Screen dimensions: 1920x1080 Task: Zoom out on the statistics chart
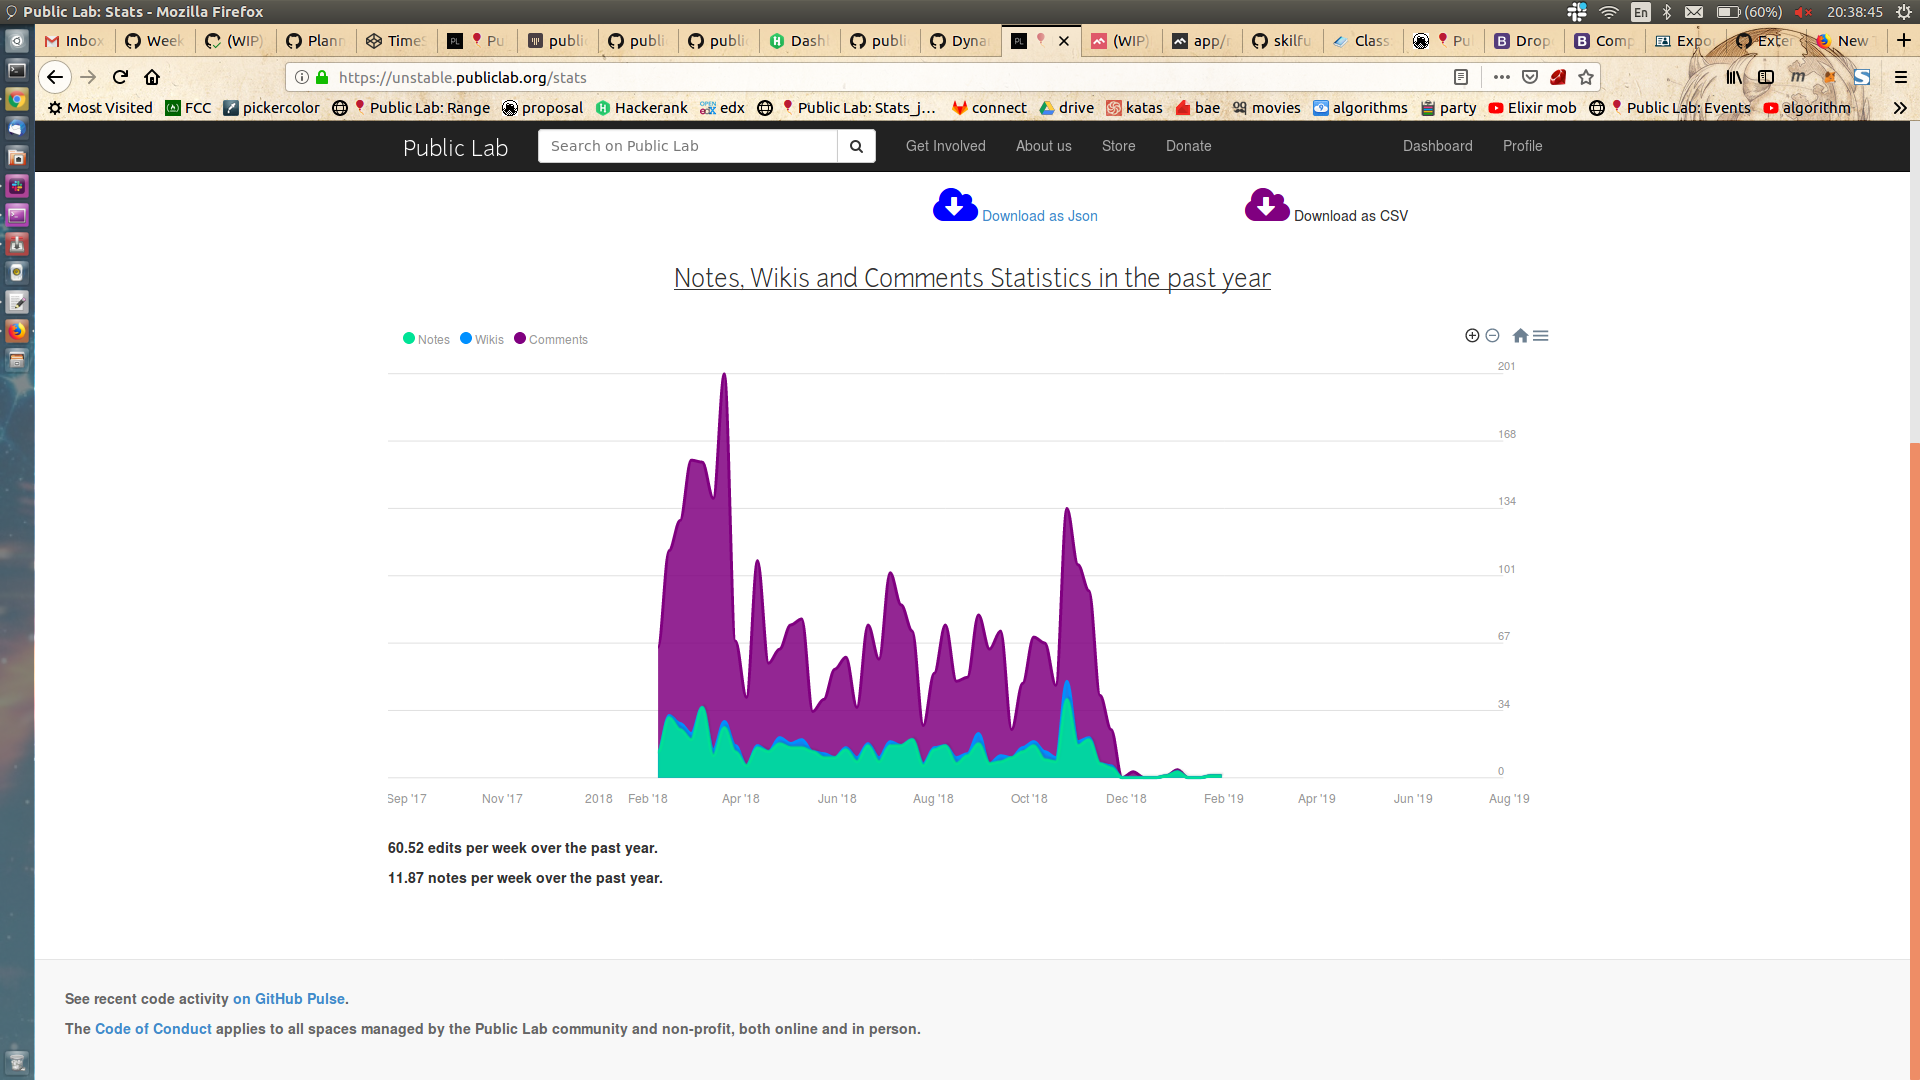point(1492,335)
